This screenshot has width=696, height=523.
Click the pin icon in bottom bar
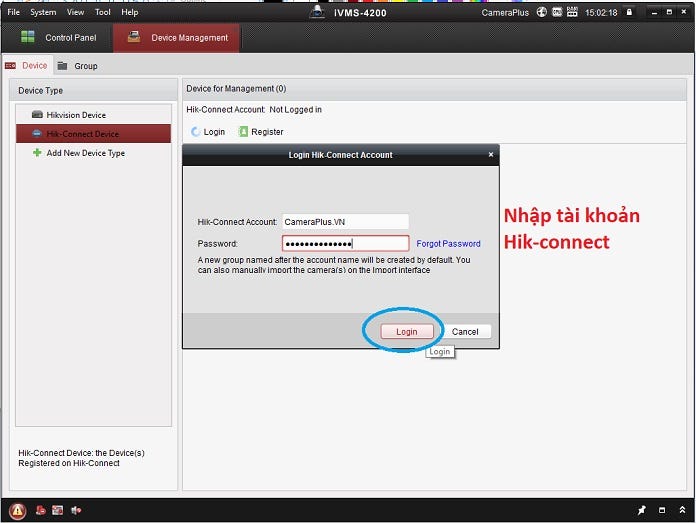pos(642,510)
